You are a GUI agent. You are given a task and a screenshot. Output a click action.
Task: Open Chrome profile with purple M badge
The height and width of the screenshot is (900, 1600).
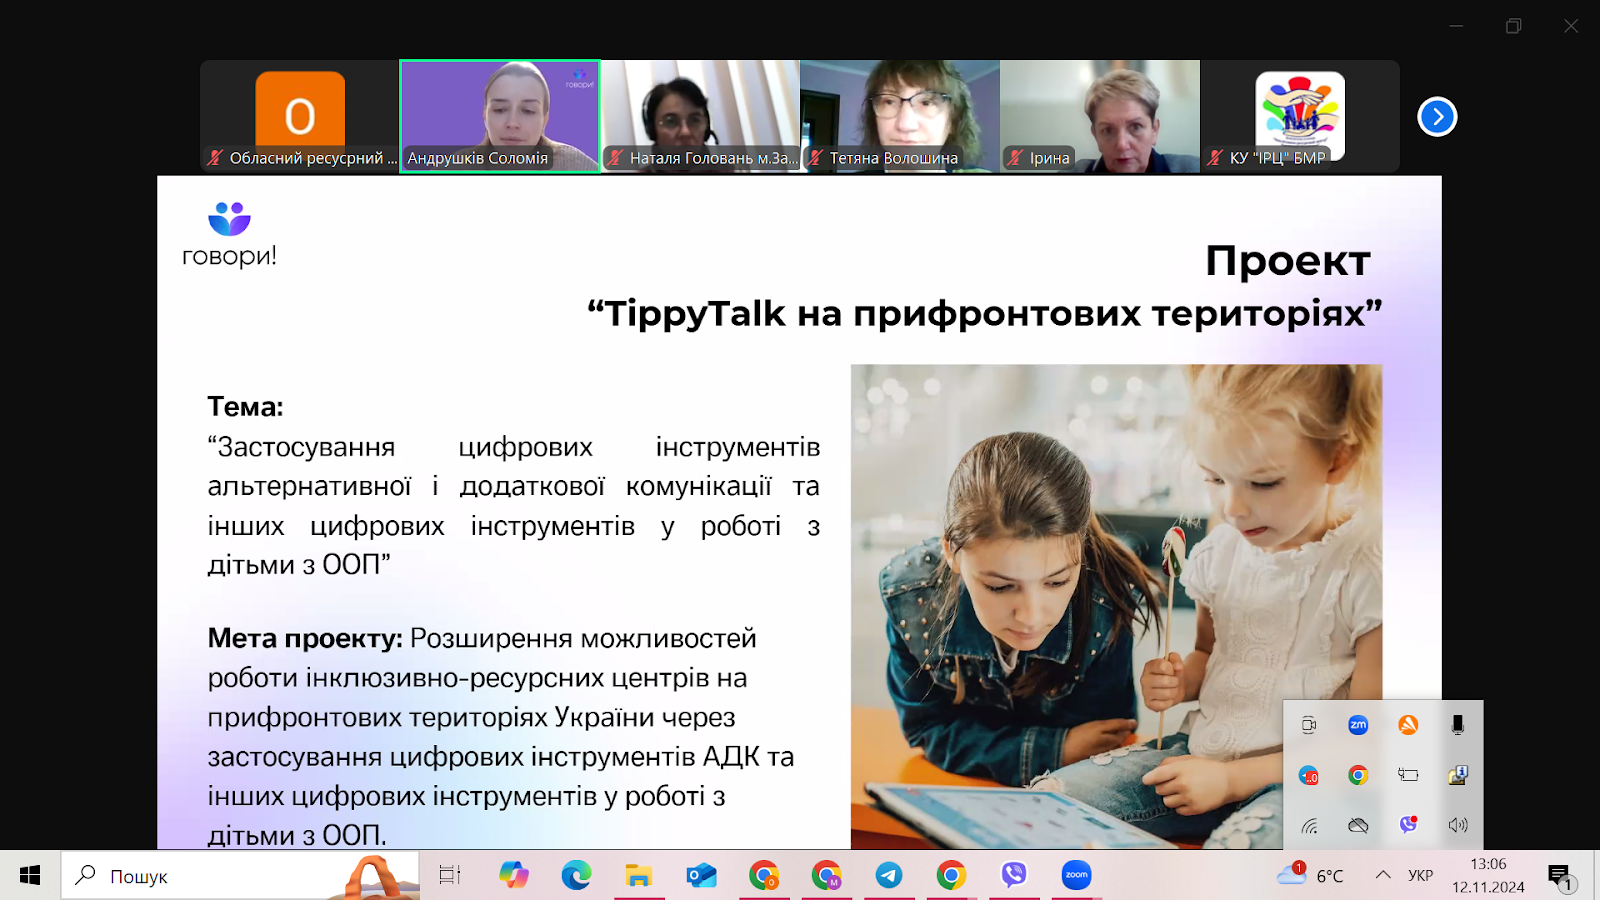(826, 876)
